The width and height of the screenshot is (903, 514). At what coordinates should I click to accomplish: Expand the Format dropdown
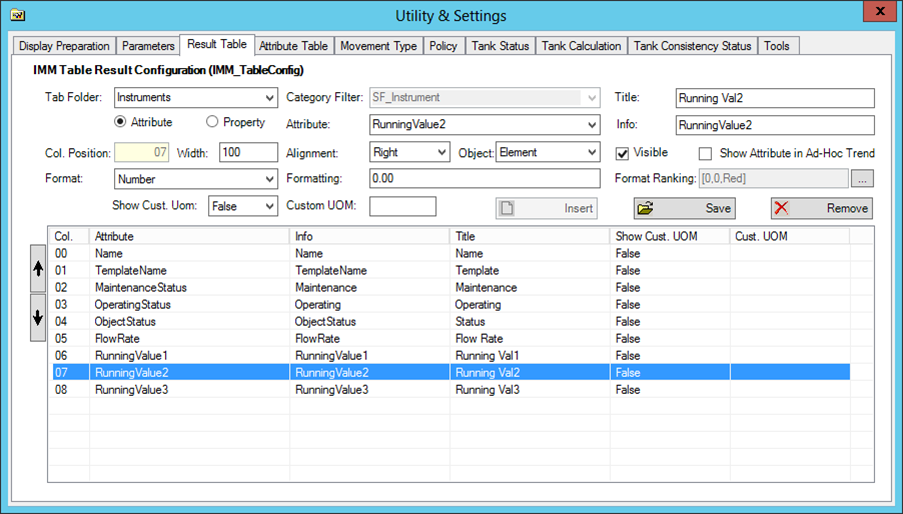click(x=270, y=180)
